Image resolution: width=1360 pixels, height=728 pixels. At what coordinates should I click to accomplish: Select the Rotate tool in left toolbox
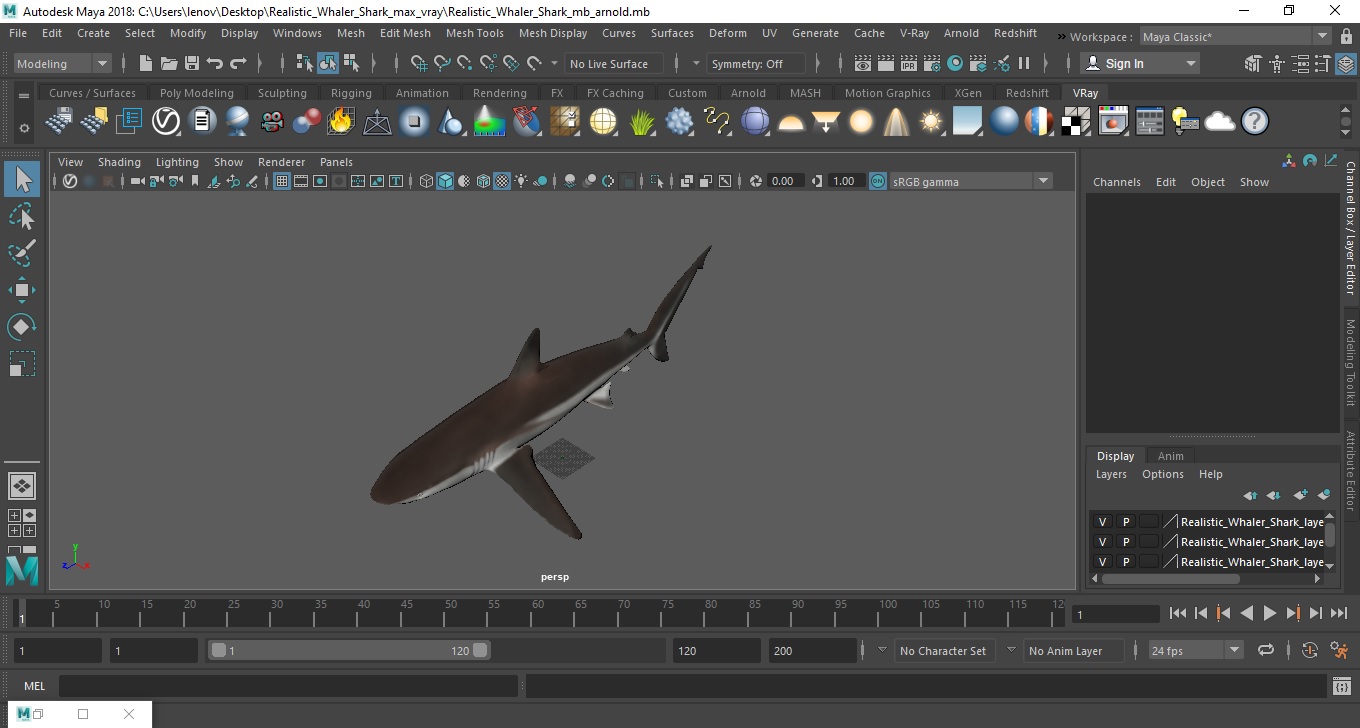click(22, 326)
